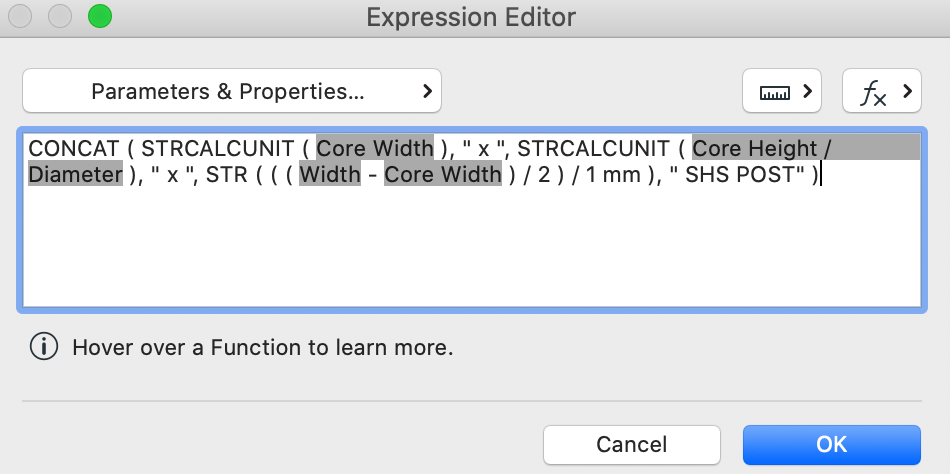Click the info icon beside the hint
This screenshot has height=474, width=950.
pyautogui.click(x=43, y=348)
